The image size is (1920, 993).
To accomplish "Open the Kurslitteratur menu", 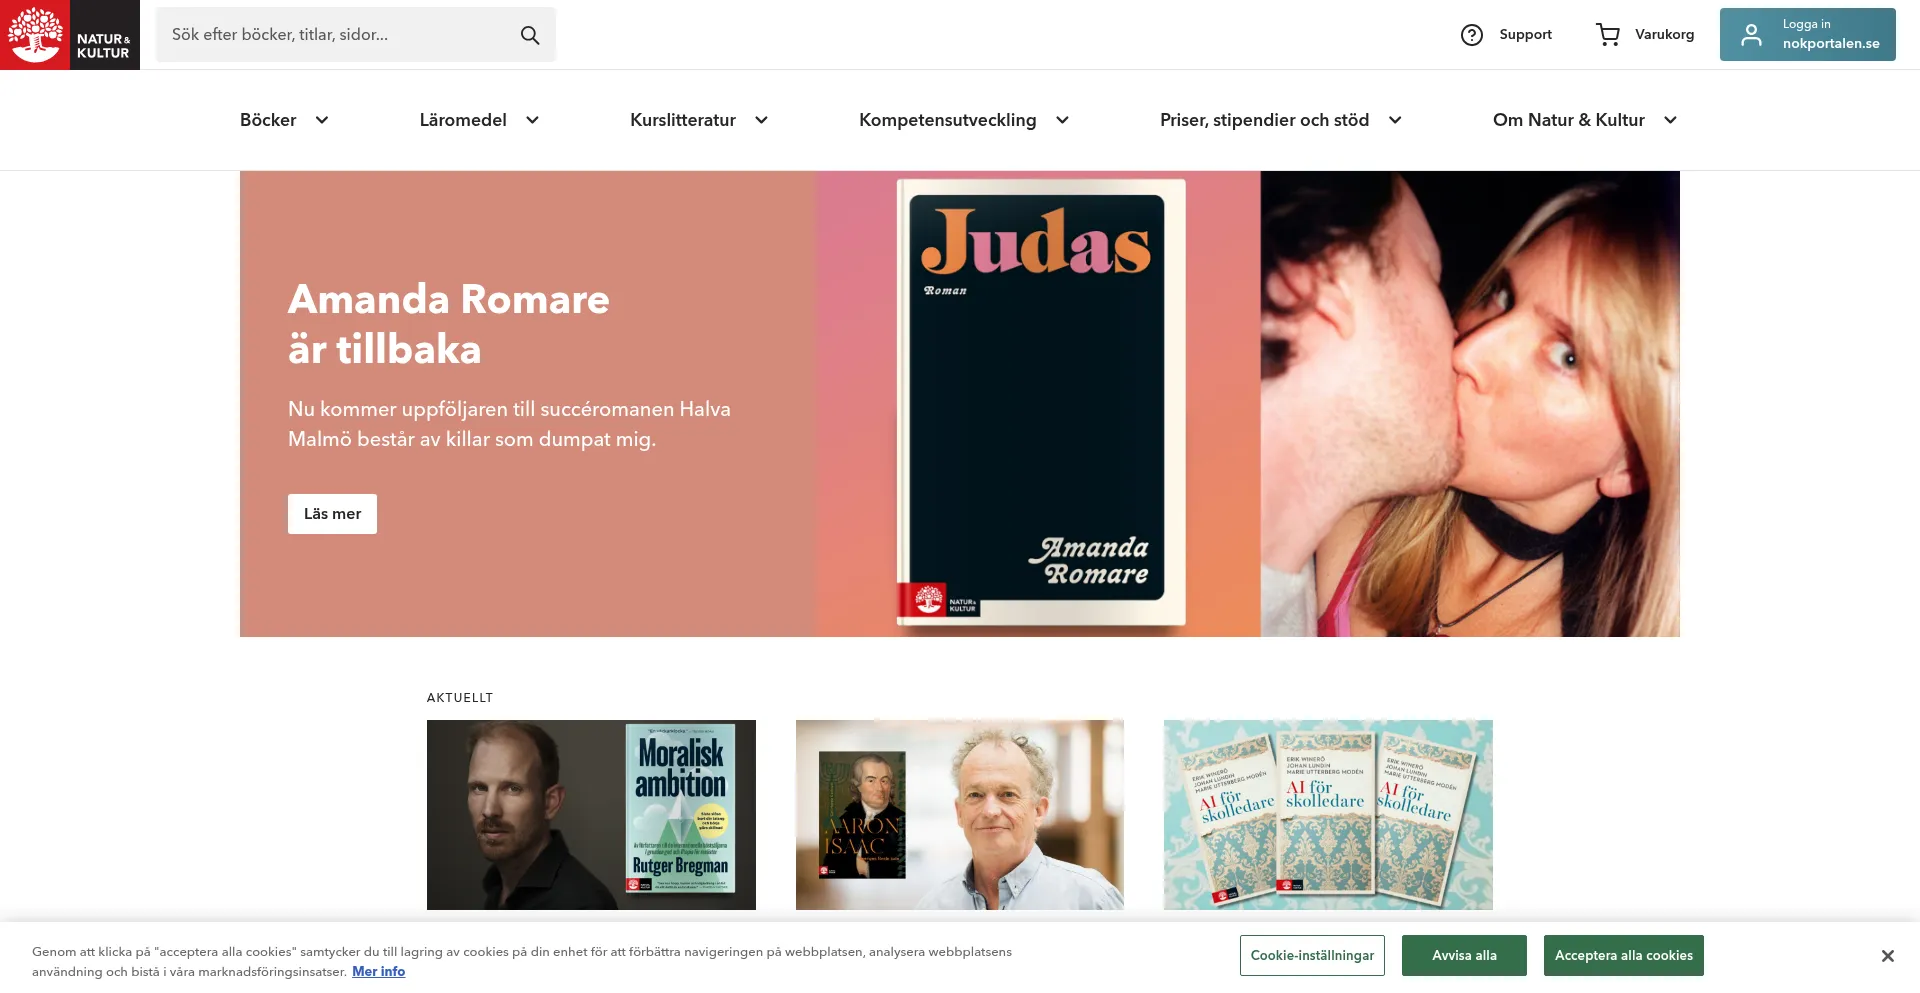I will pos(683,120).
